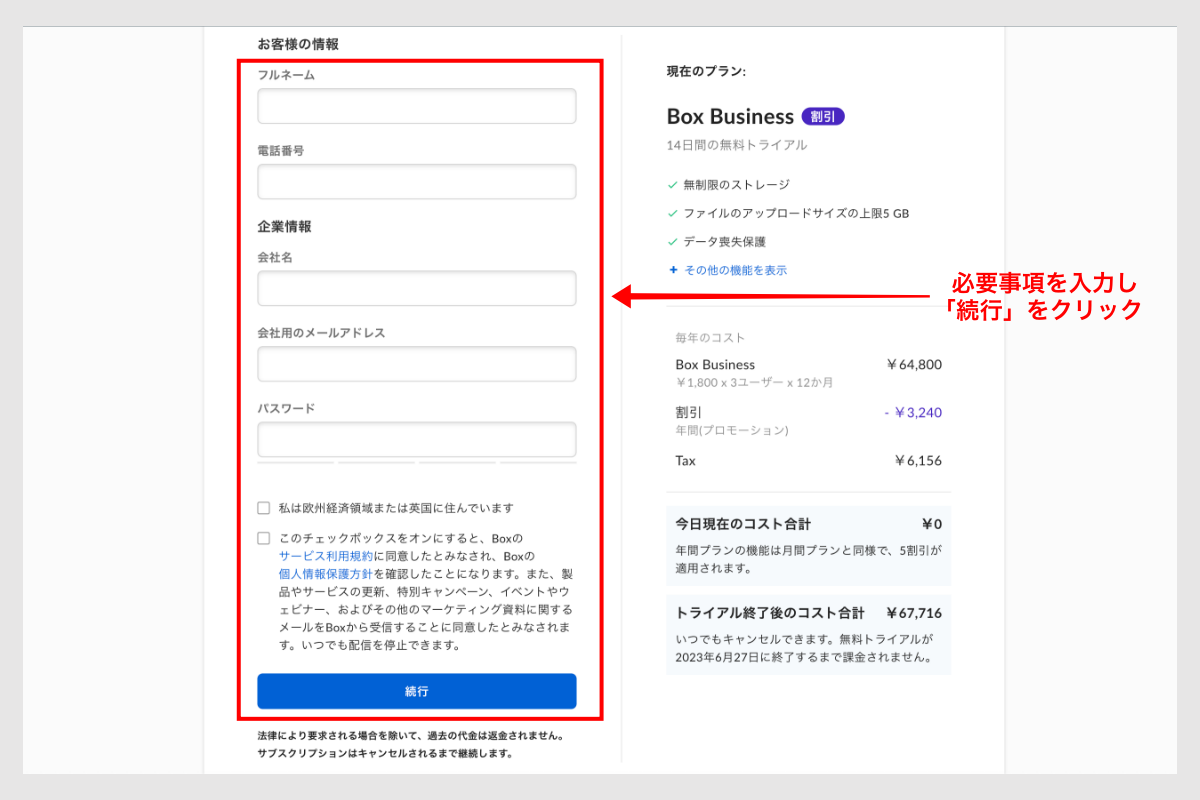Click the 今日現在のコスト合計 heading
The image size is (1200, 800).
pos(743,524)
